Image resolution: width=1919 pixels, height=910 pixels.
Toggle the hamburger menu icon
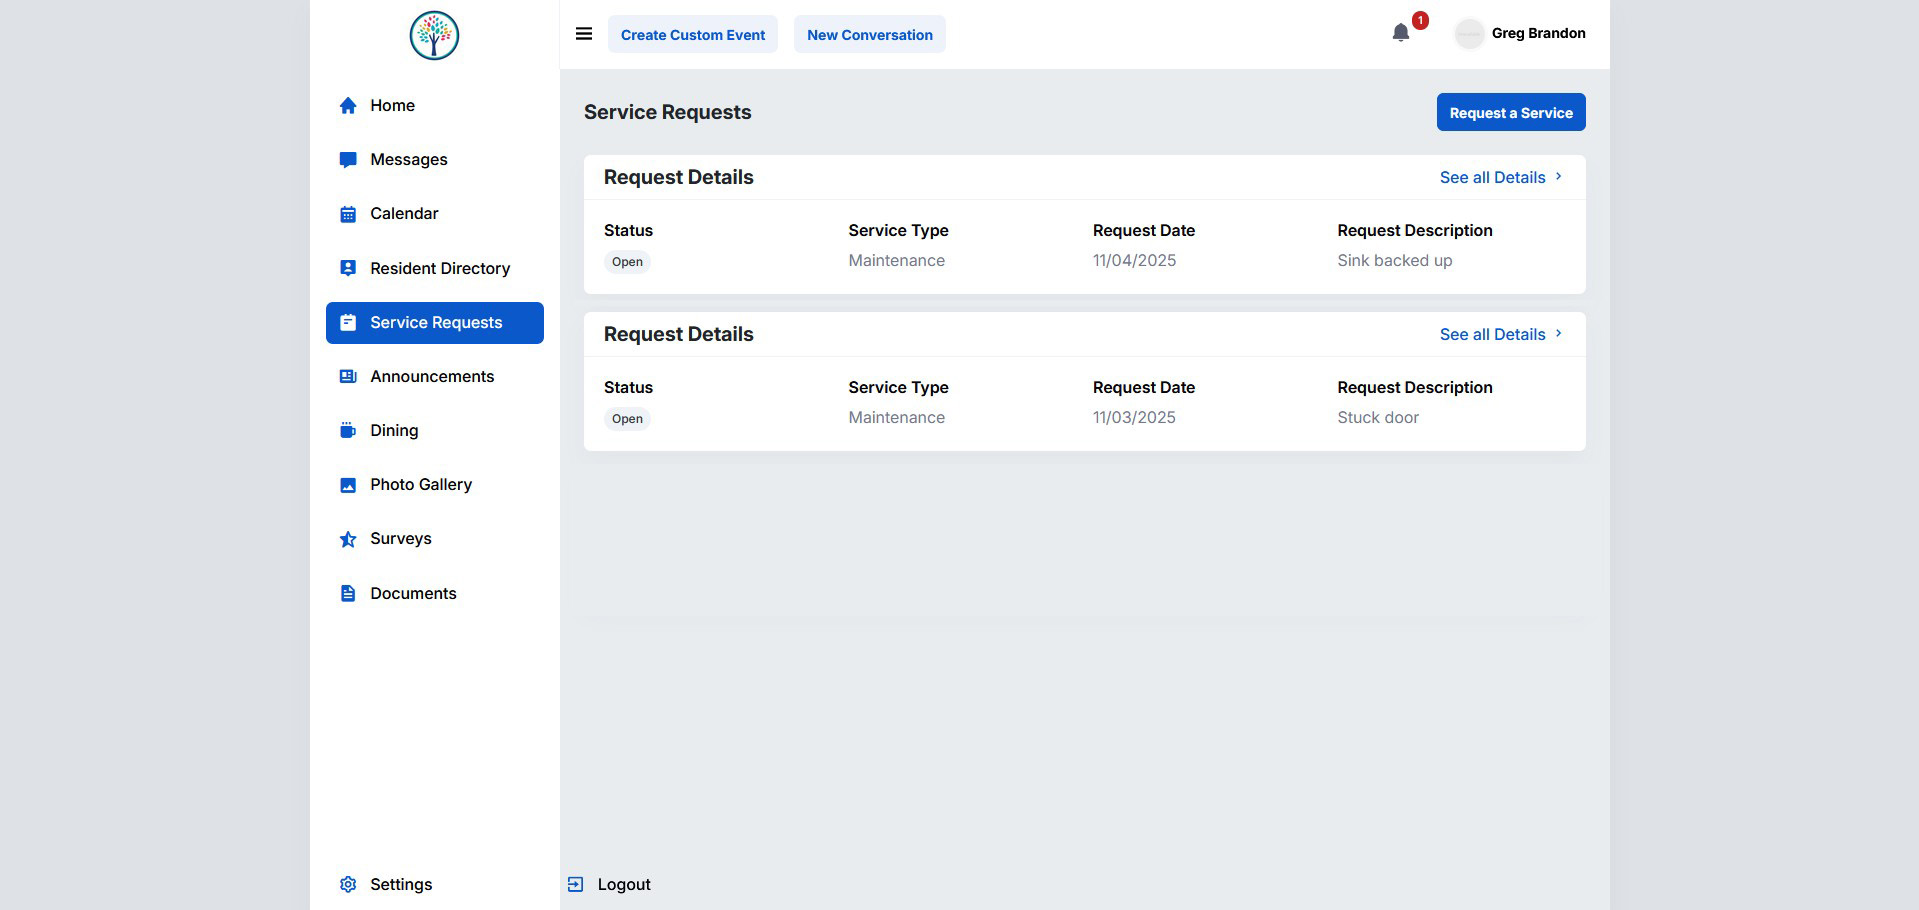tap(584, 34)
